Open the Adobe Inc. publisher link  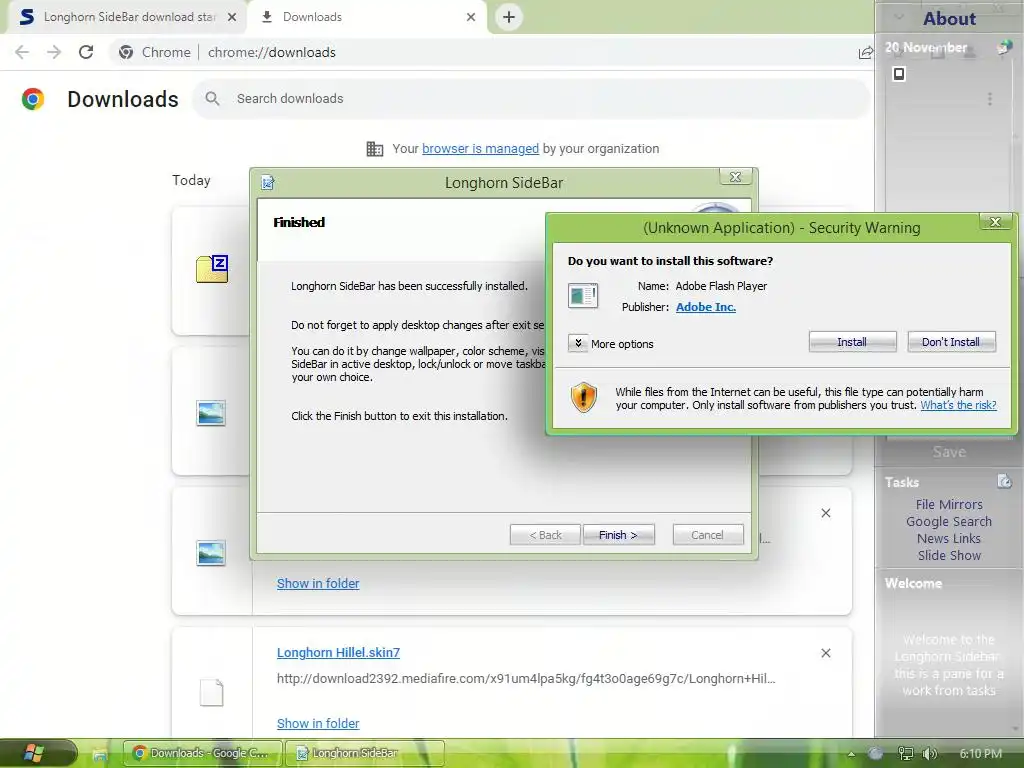705,307
